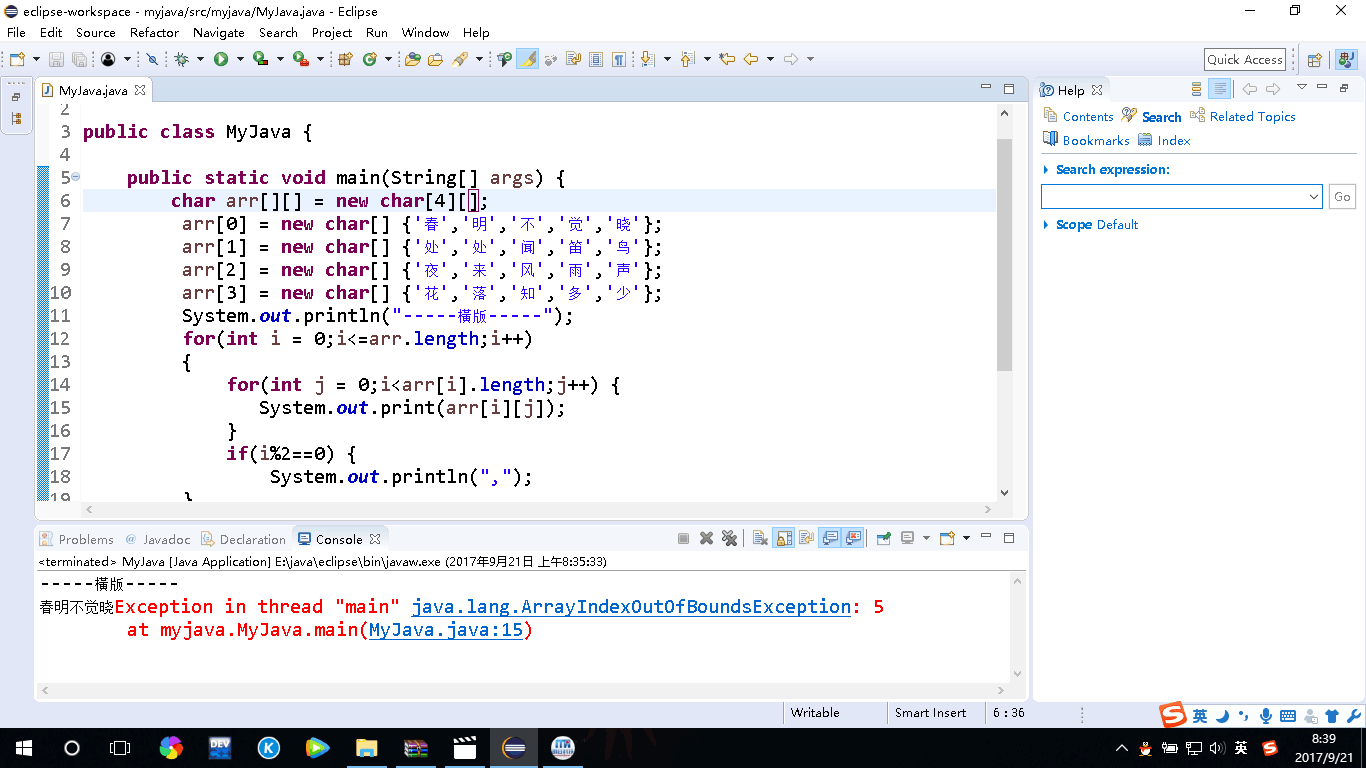
Task: Click the New file toolbar icon
Action: click(x=17, y=59)
